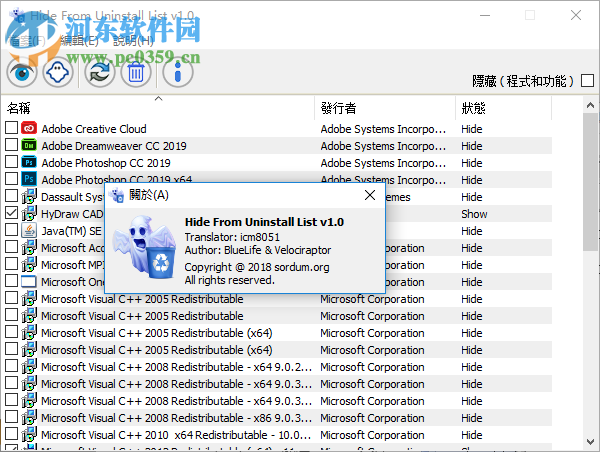Click the scrollbar down arrow
The width and height of the screenshot is (600, 452).
[590, 442]
